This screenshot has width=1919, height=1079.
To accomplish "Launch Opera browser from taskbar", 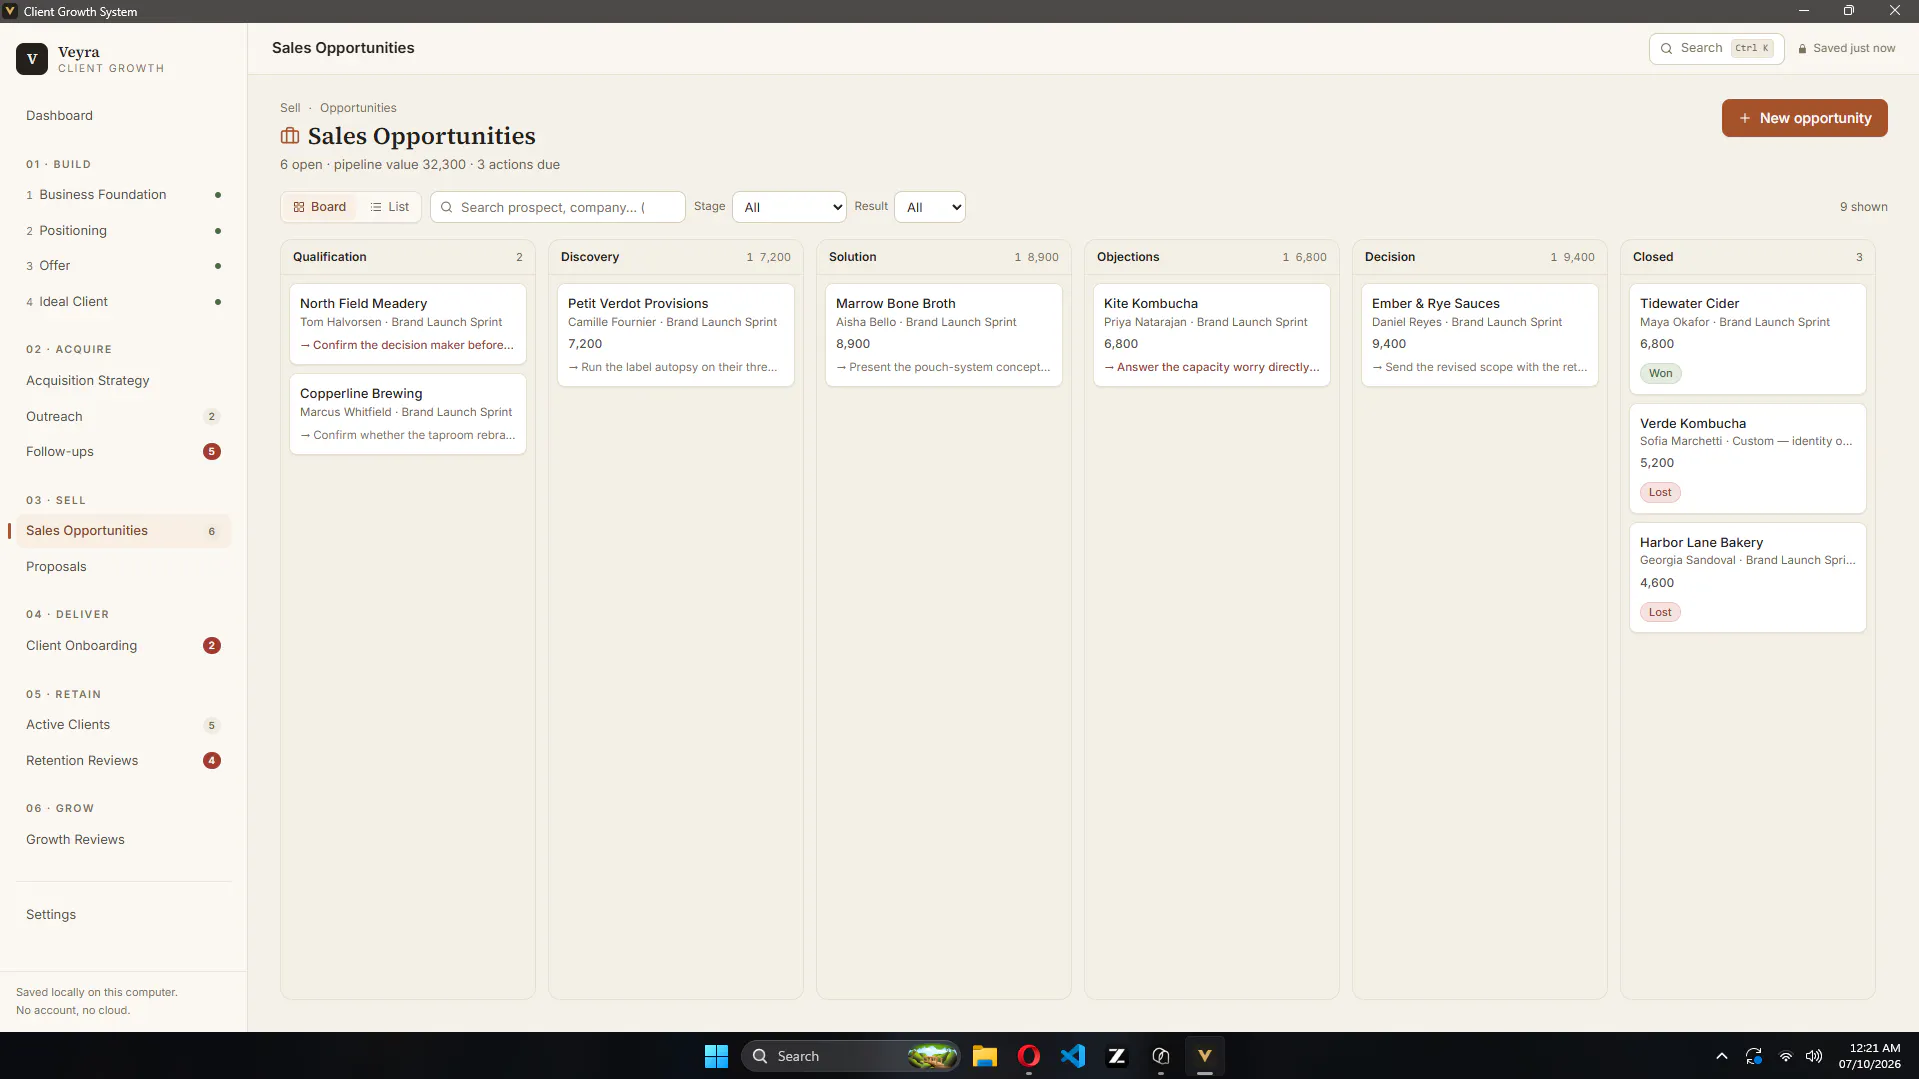I will click(x=1029, y=1056).
